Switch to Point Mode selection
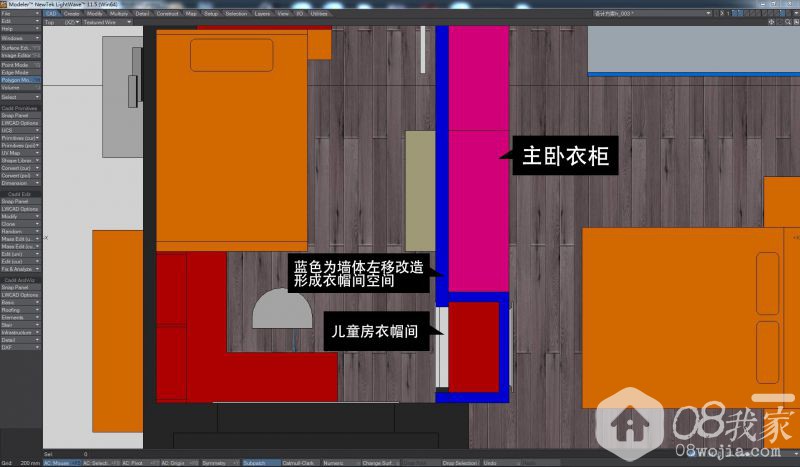 [20, 64]
